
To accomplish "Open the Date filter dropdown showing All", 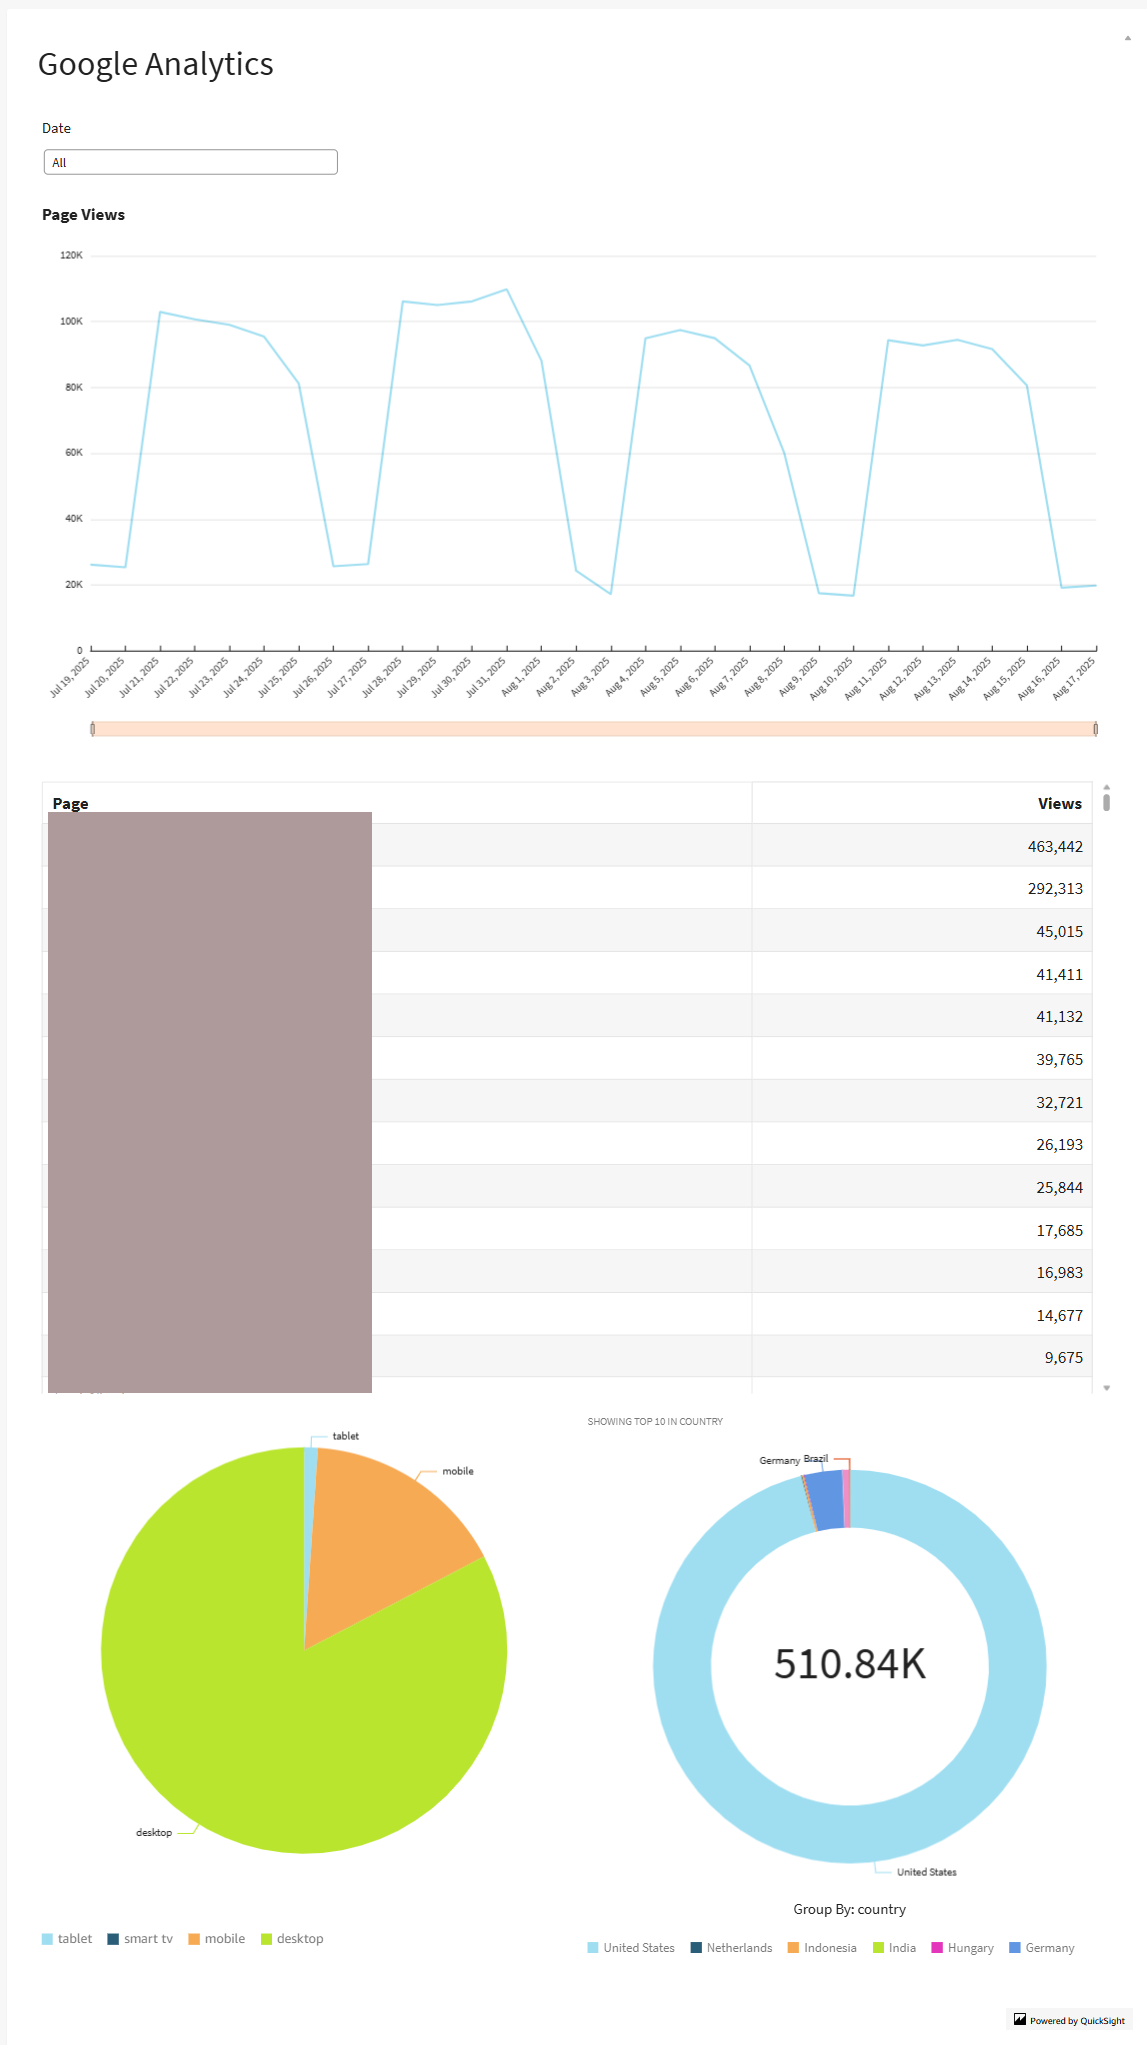I will click(x=190, y=162).
